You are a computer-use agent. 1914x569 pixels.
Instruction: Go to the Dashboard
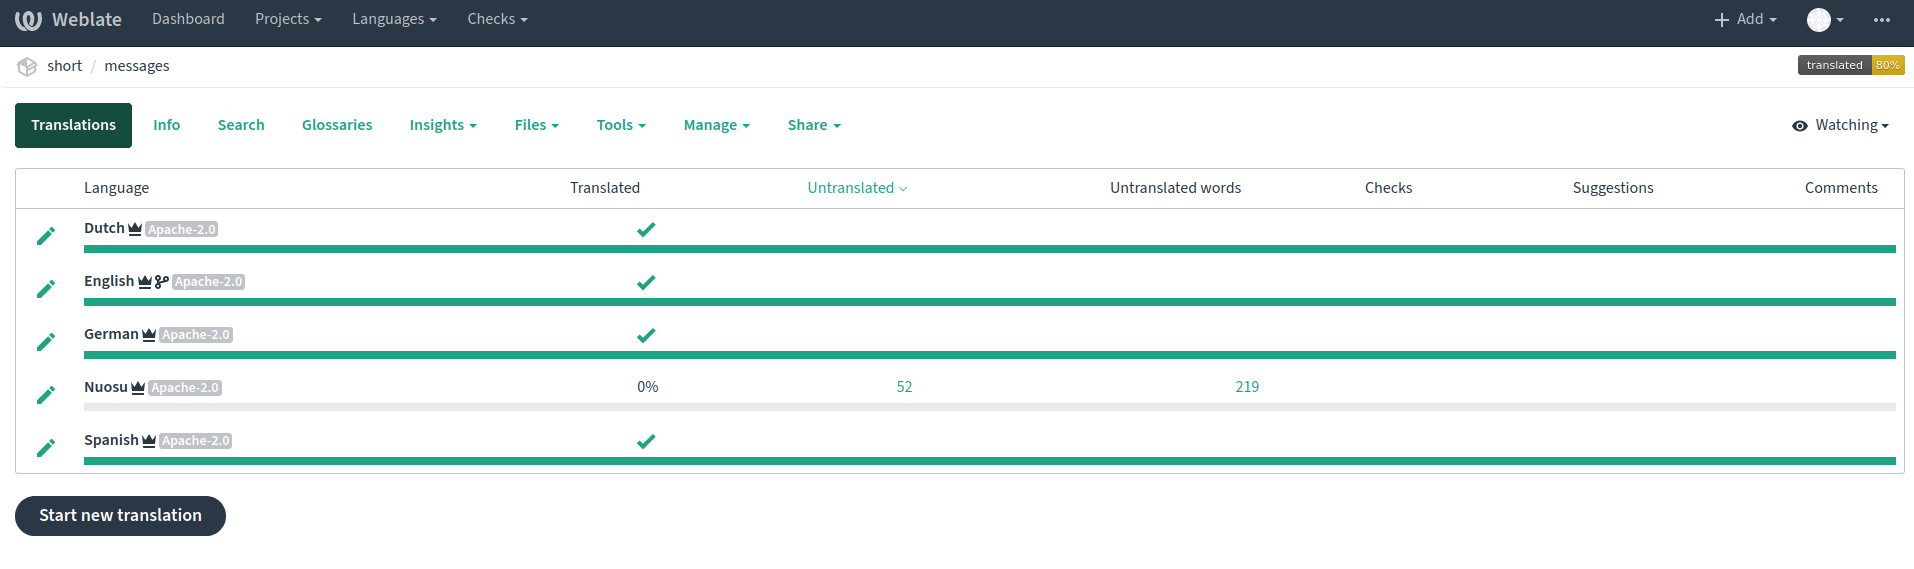[x=188, y=19]
